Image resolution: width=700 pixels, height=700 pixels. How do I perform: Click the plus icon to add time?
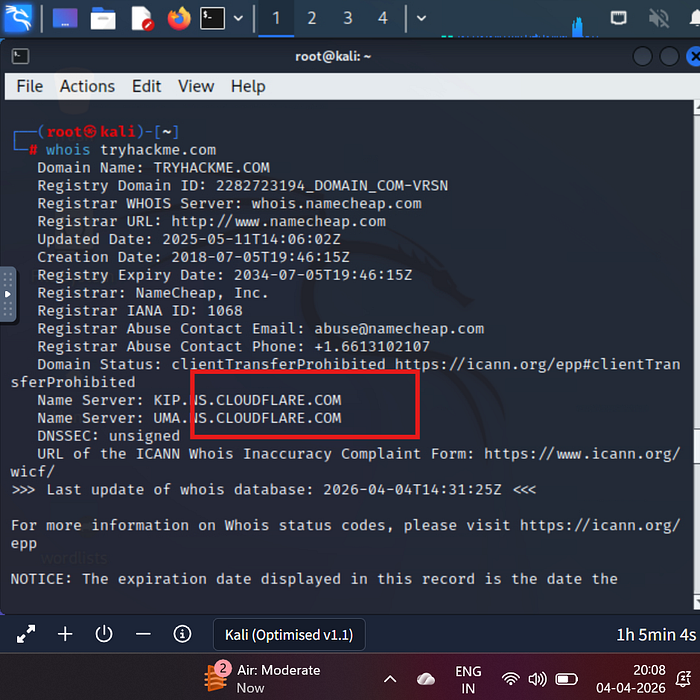pyautogui.click(x=65, y=634)
